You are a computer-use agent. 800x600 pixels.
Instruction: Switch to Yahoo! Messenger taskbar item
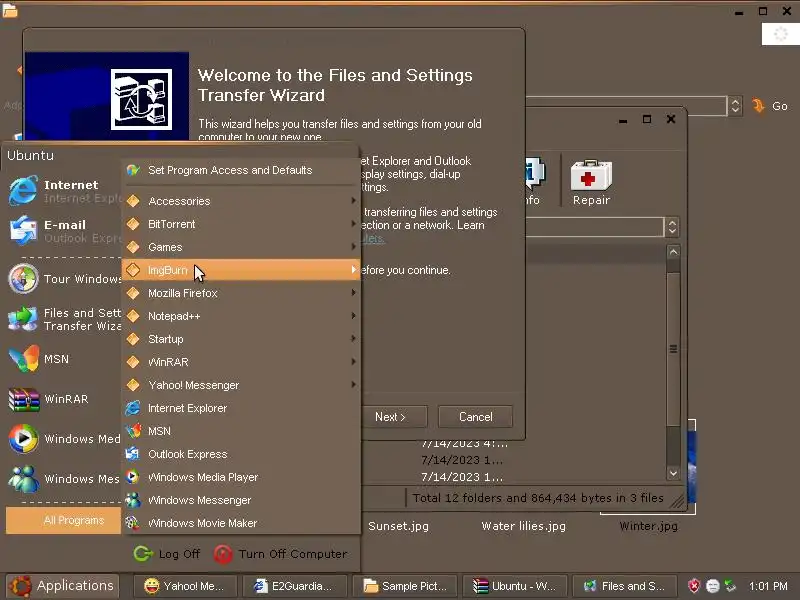point(186,586)
